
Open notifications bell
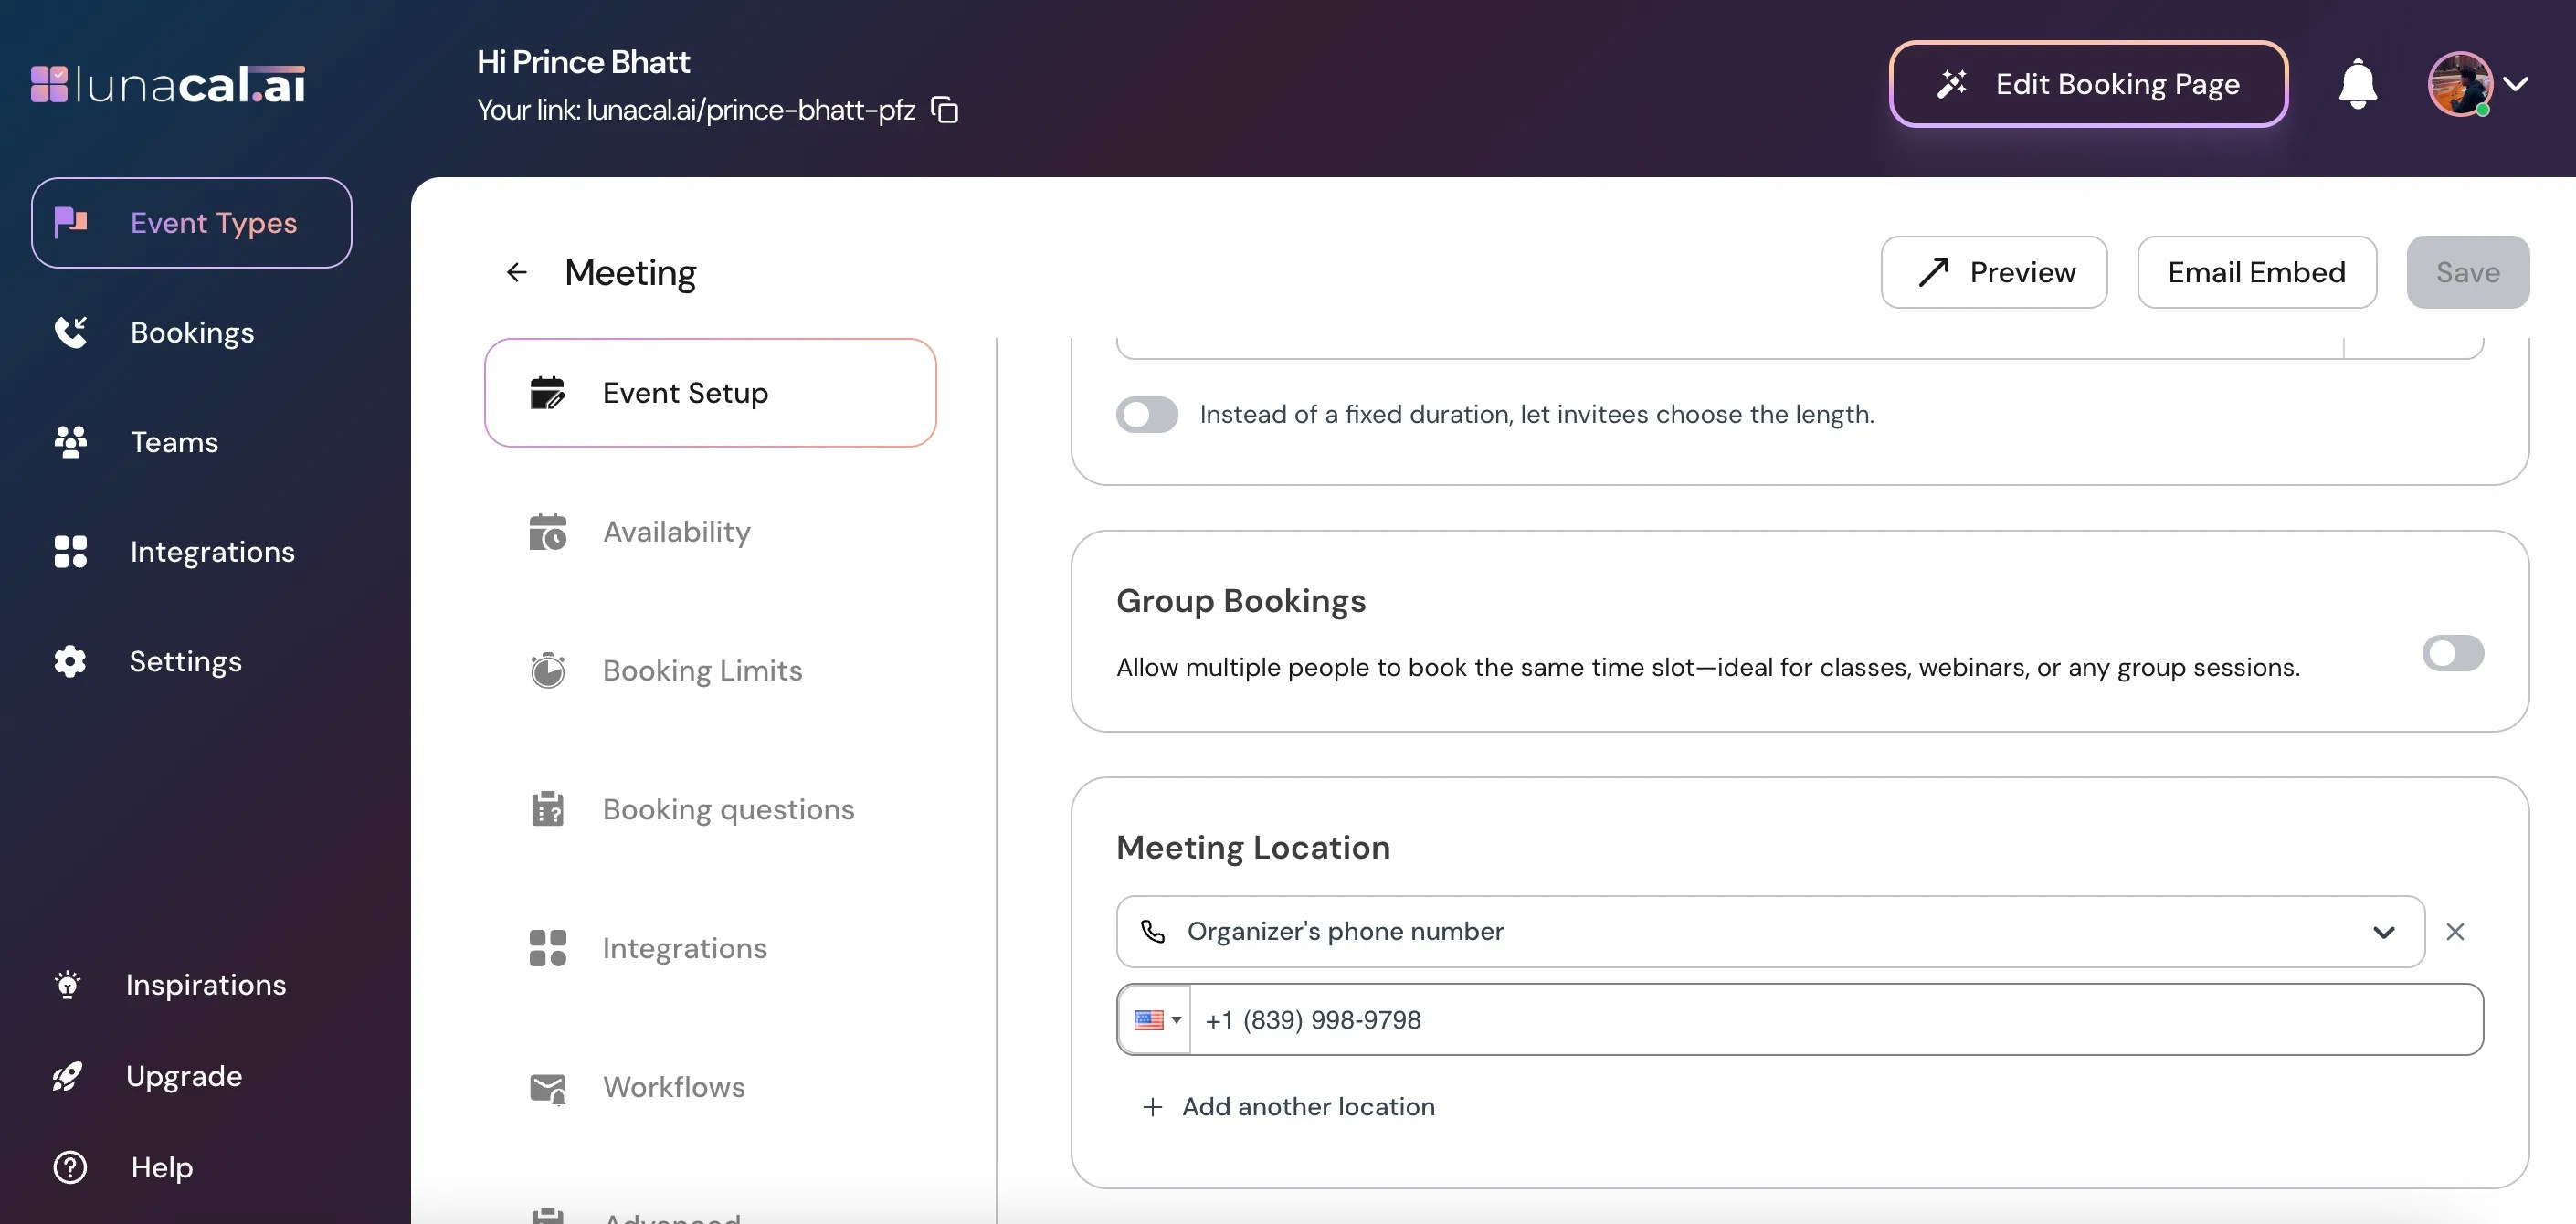[2357, 84]
